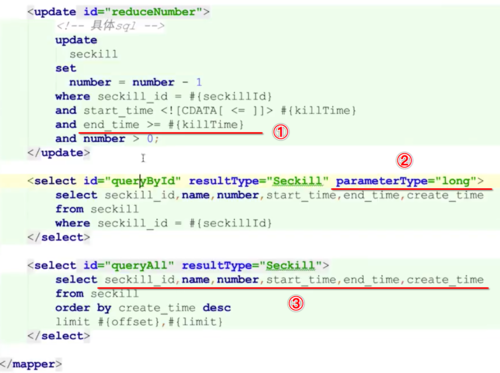Click the 'and number > 0' line
This screenshot has width=500, height=373.
coord(107,139)
